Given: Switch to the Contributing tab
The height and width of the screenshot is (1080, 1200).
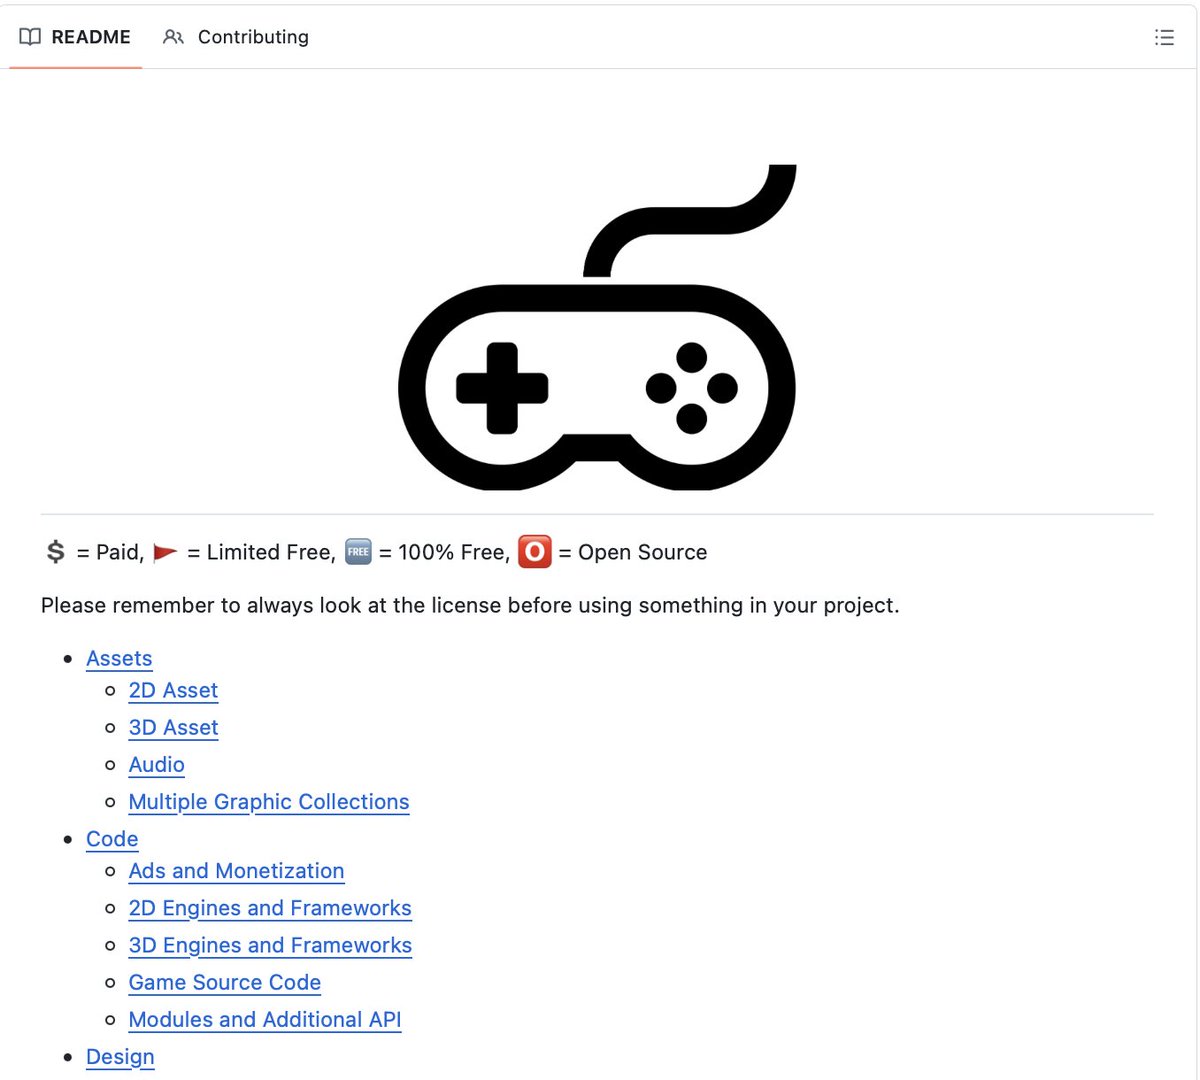Looking at the screenshot, I should tap(236, 37).
